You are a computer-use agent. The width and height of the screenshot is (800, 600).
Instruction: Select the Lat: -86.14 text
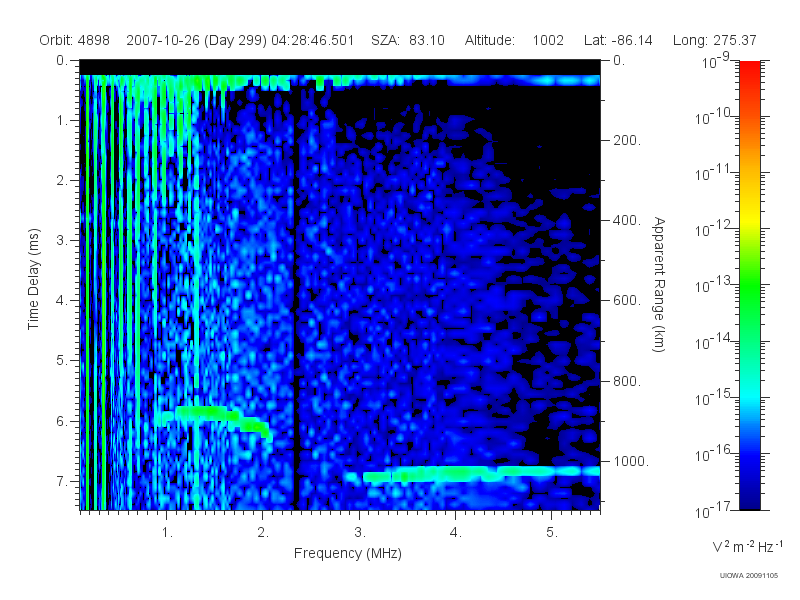pyautogui.click(x=618, y=40)
